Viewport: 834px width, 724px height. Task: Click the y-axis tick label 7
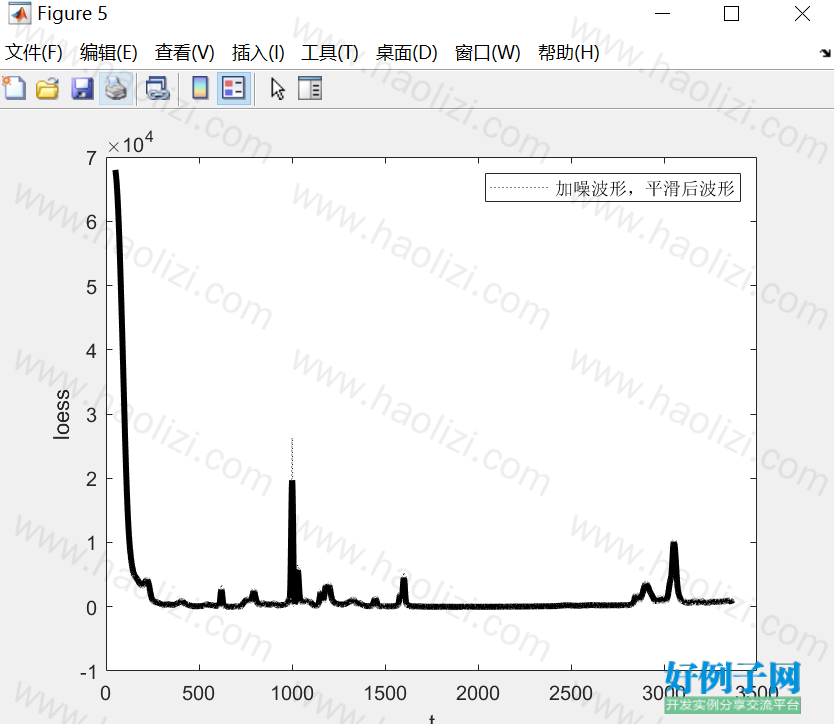[x=91, y=158]
